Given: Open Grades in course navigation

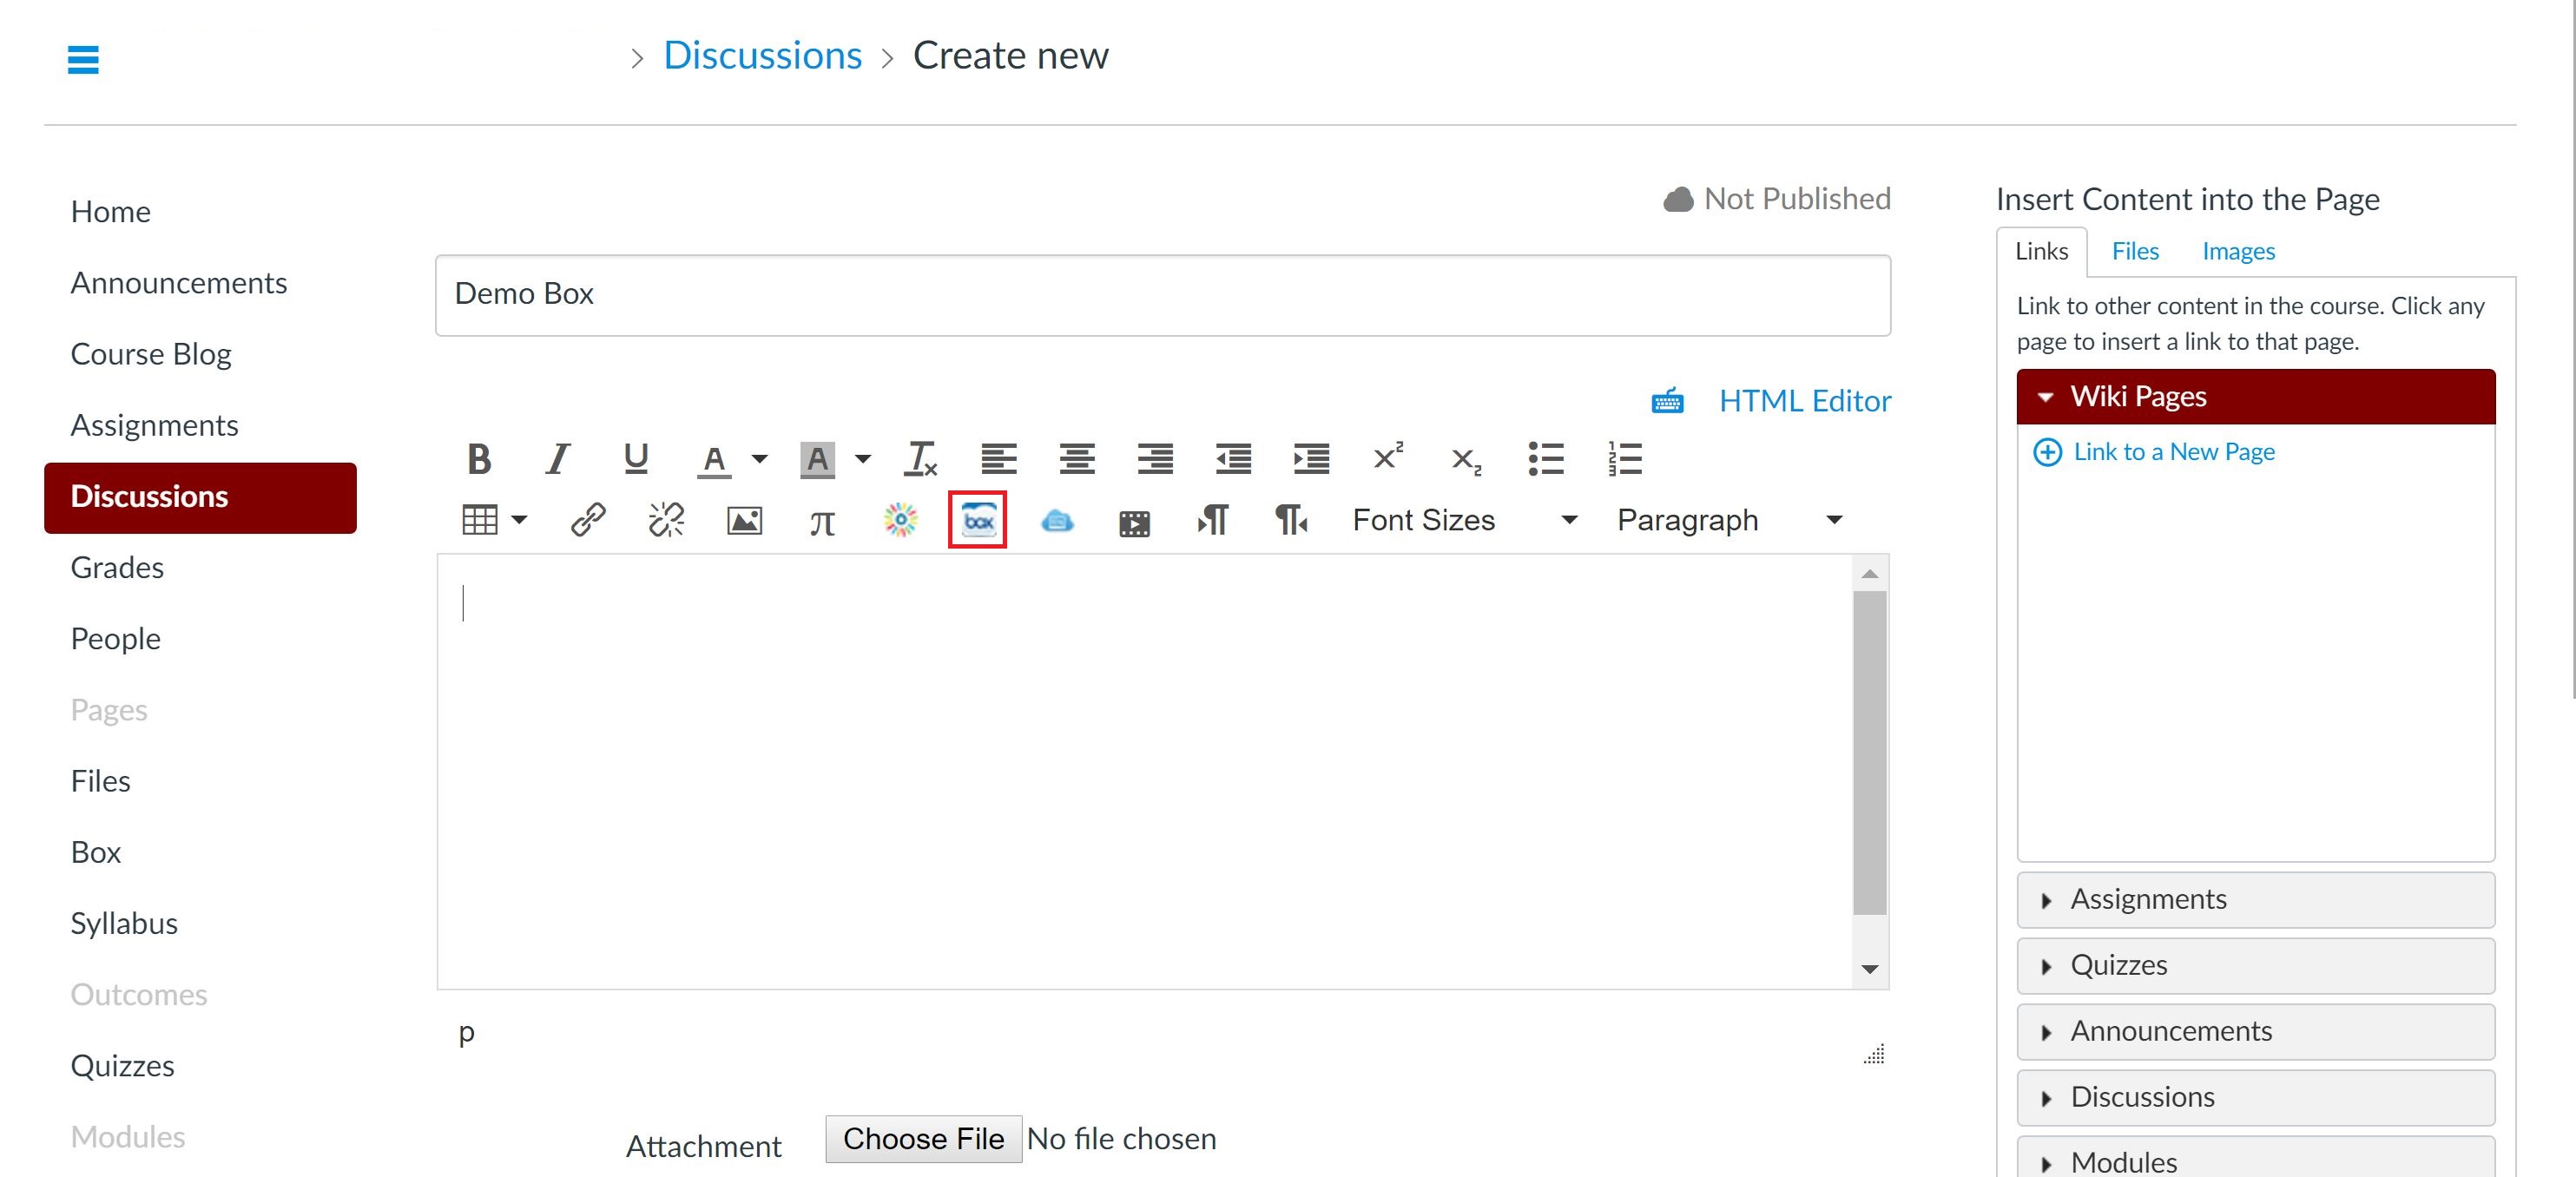Looking at the screenshot, I should pyautogui.click(x=117, y=568).
